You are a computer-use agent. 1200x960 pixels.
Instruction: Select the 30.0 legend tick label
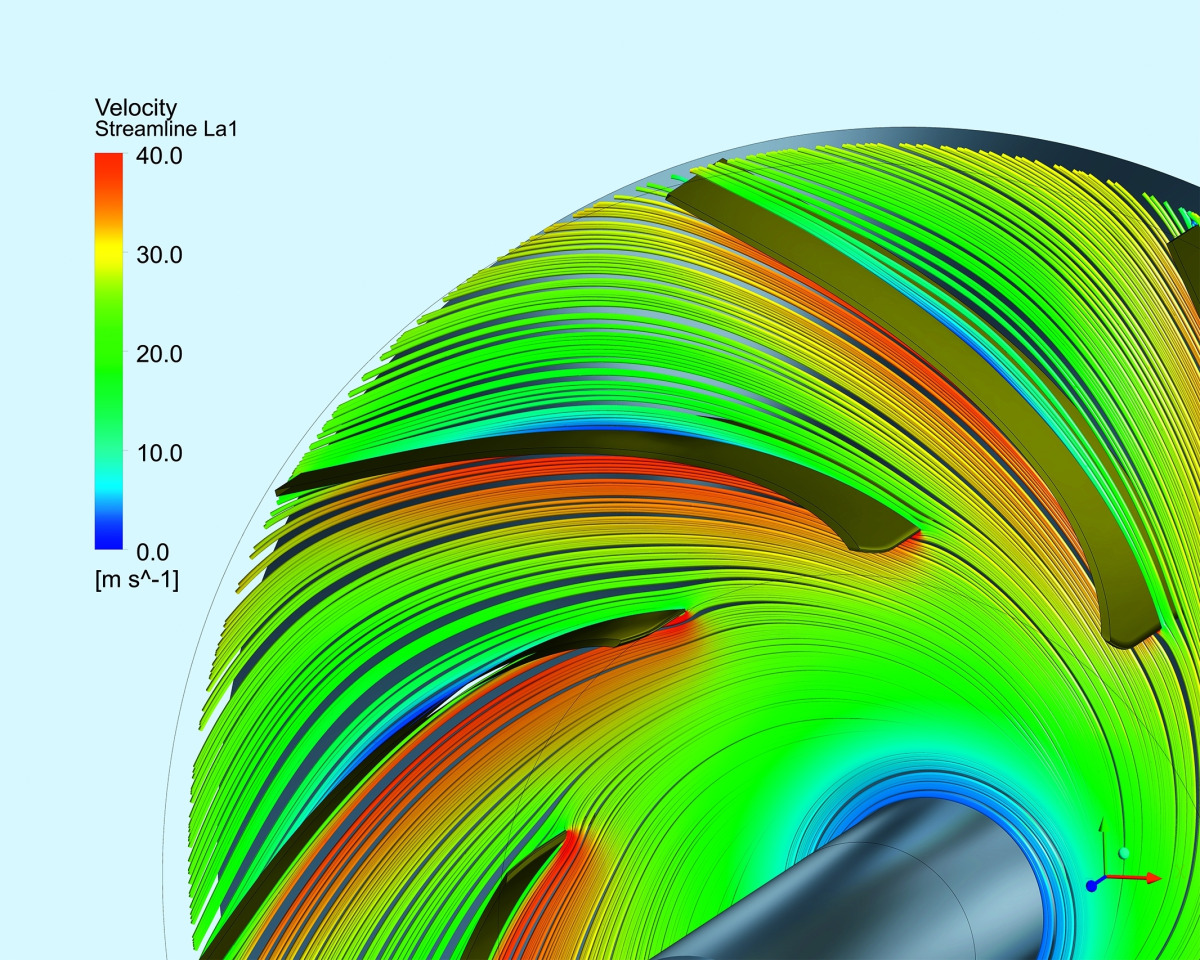[x=159, y=255]
